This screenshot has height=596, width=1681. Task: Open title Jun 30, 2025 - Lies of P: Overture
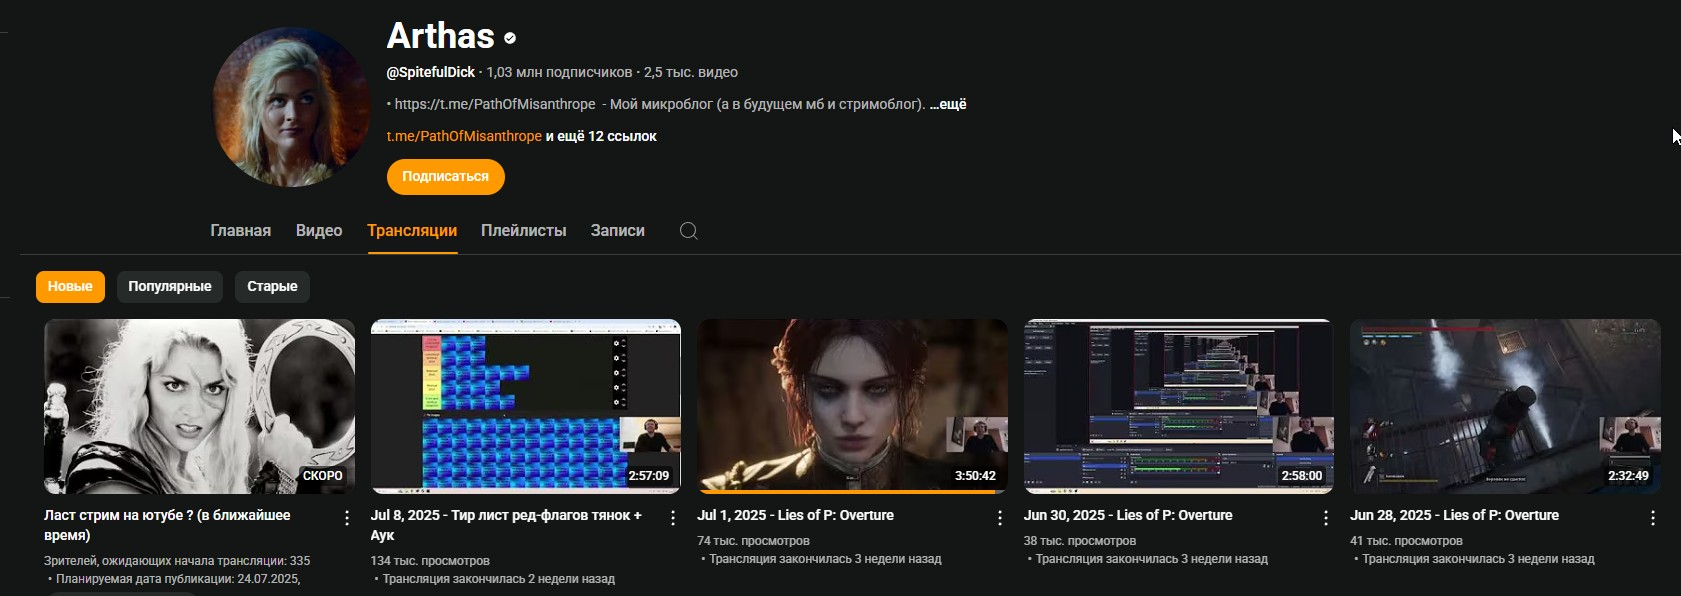(x=1128, y=516)
